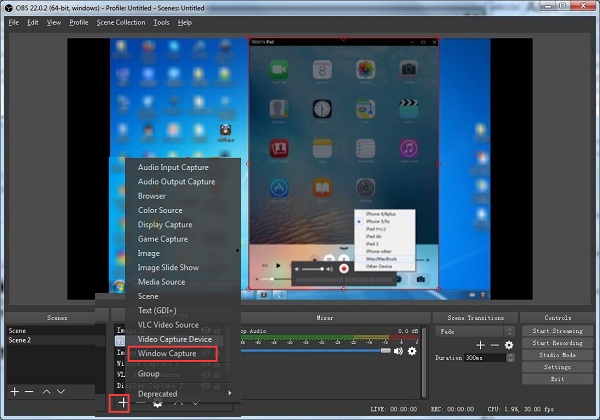Move selected scene down with arrow
Viewport: 600px width, 420px height.
click(x=61, y=392)
